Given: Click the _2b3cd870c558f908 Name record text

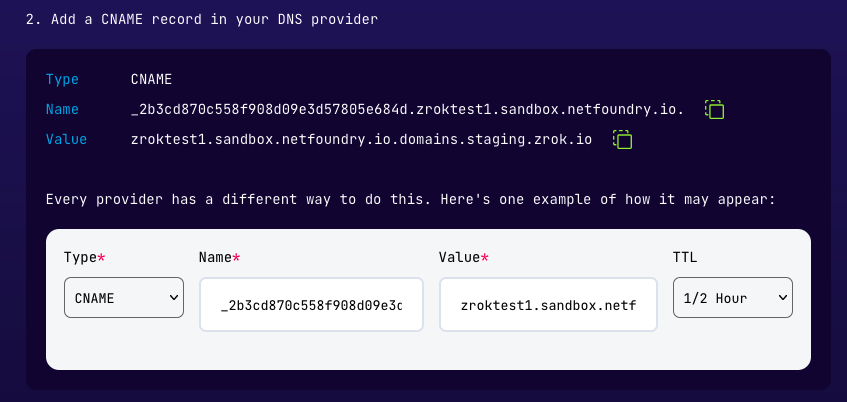Looking at the screenshot, I should 407,109.
